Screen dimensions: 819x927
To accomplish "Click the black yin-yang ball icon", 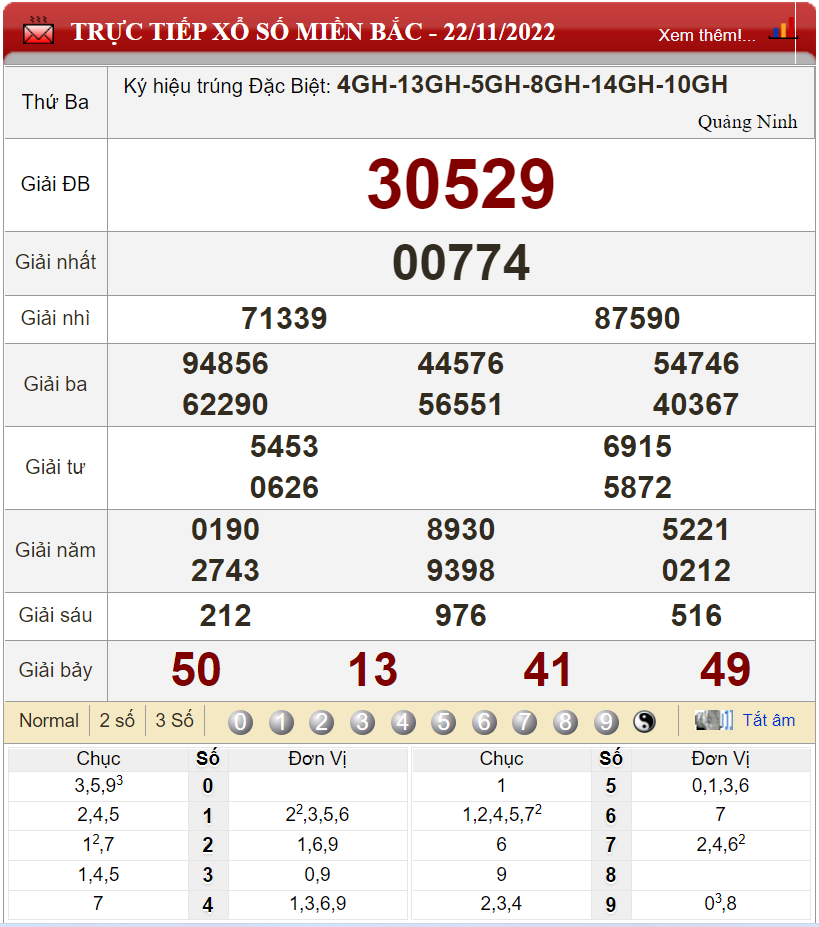I will tap(645, 722).
